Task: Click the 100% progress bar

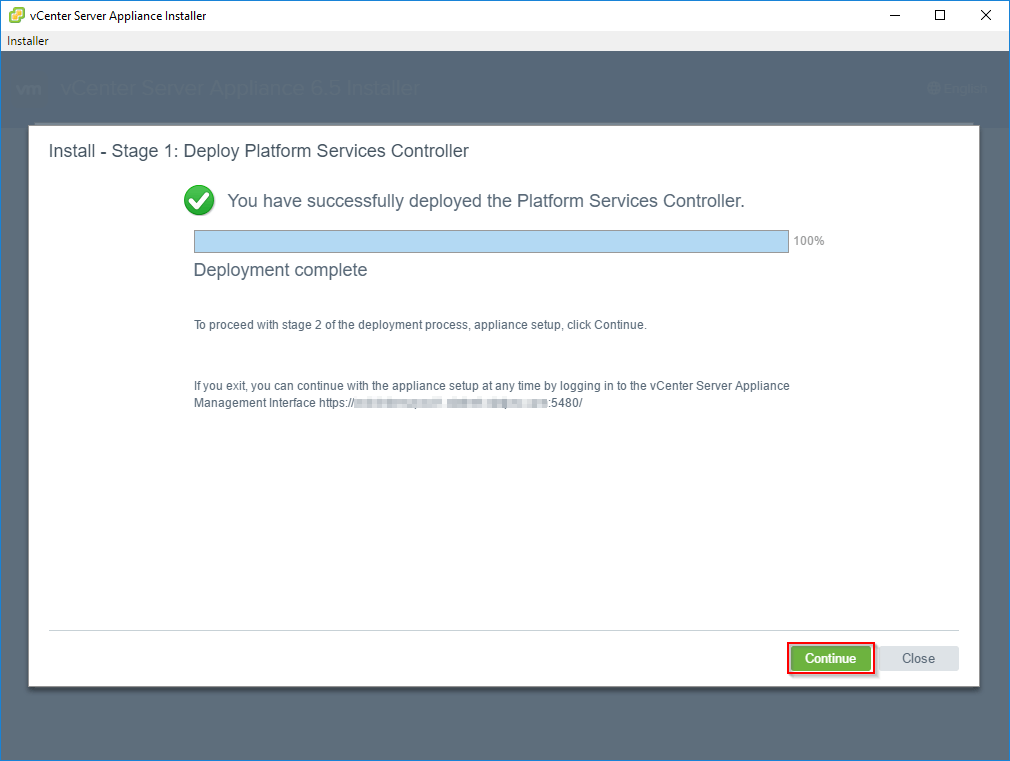Action: pyautogui.click(x=490, y=241)
